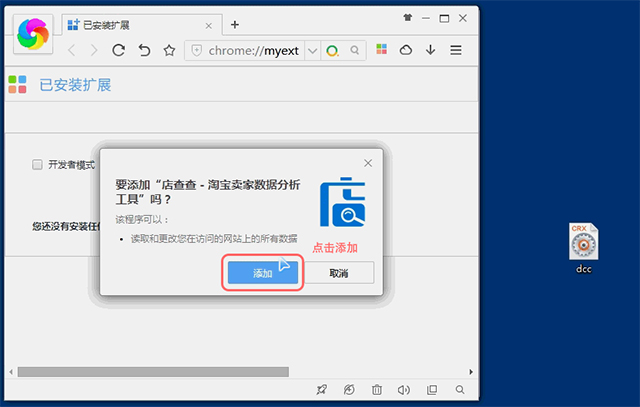Click the 360 browser logo icon

[x=33, y=34]
